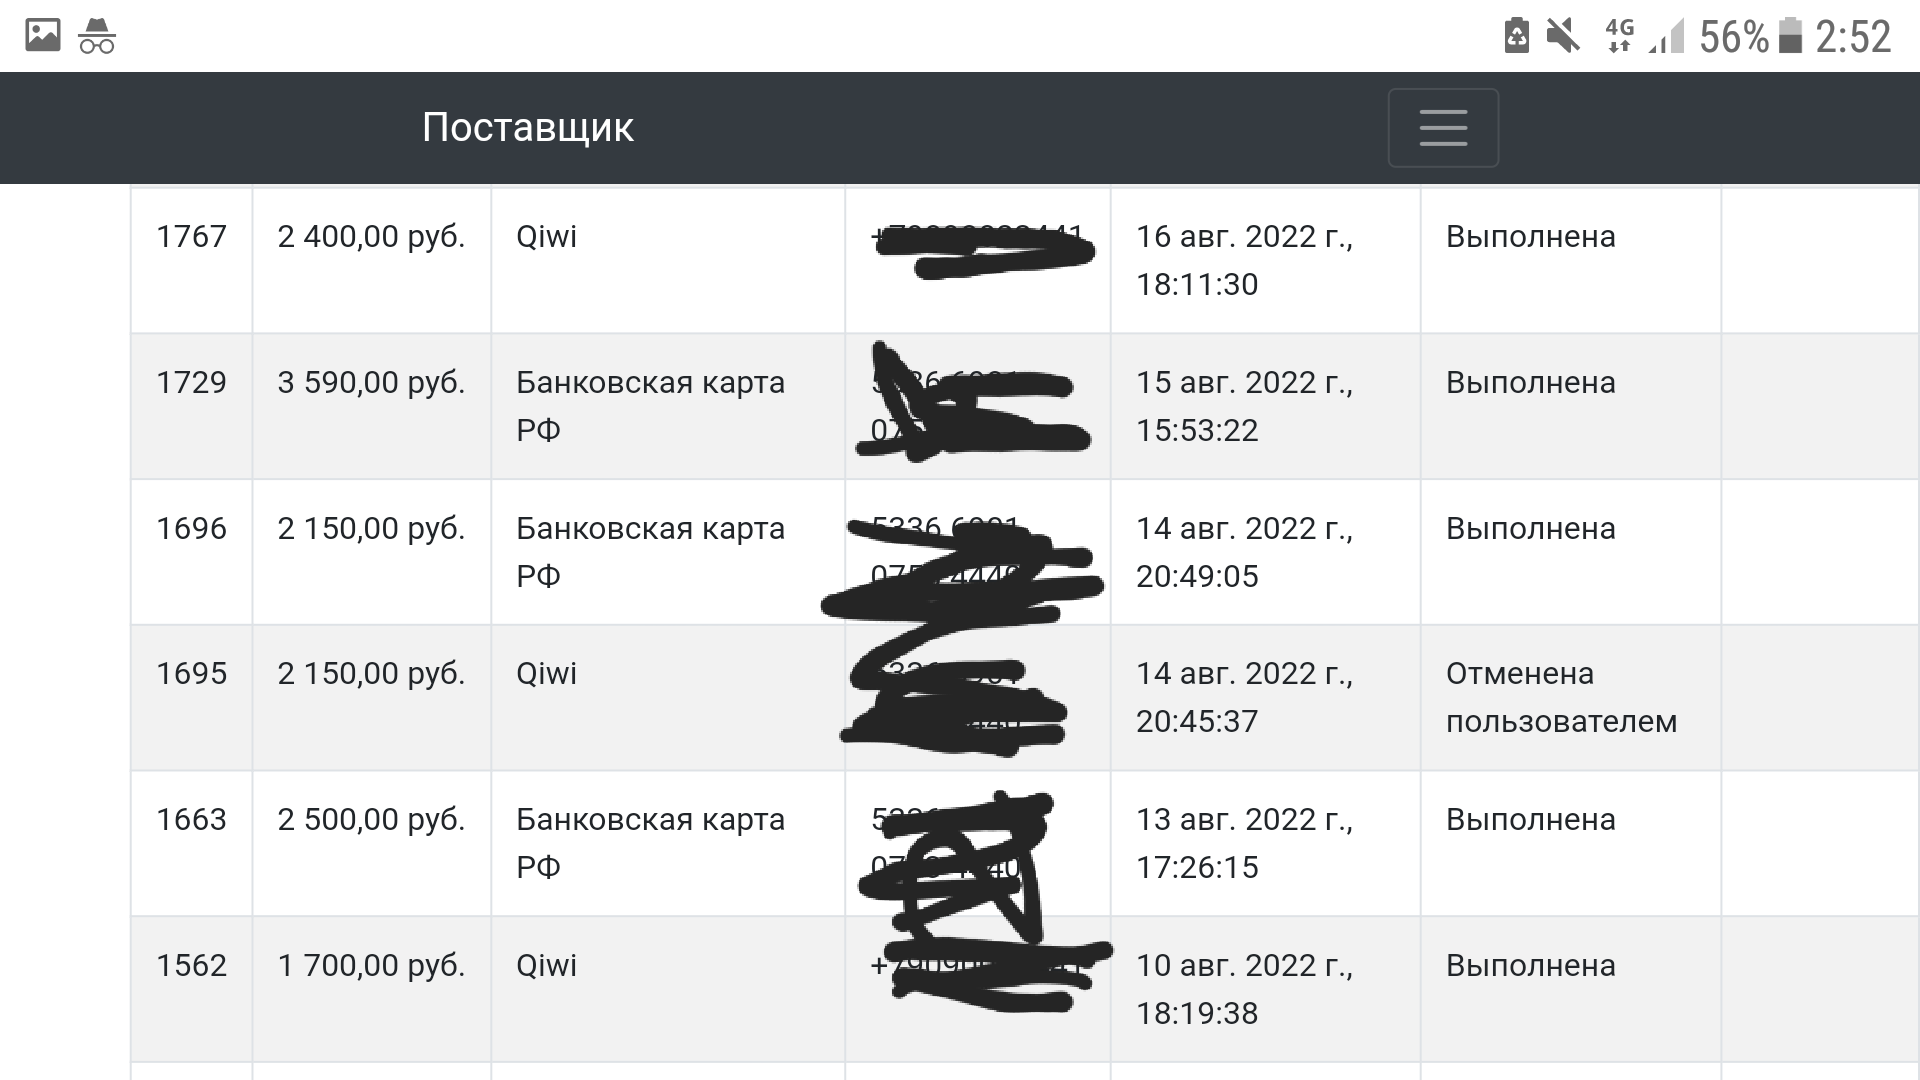Image resolution: width=1920 pixels, height=1080 pixels.
Task: Tap the 4G data indicator icon
Action: 1619,36
